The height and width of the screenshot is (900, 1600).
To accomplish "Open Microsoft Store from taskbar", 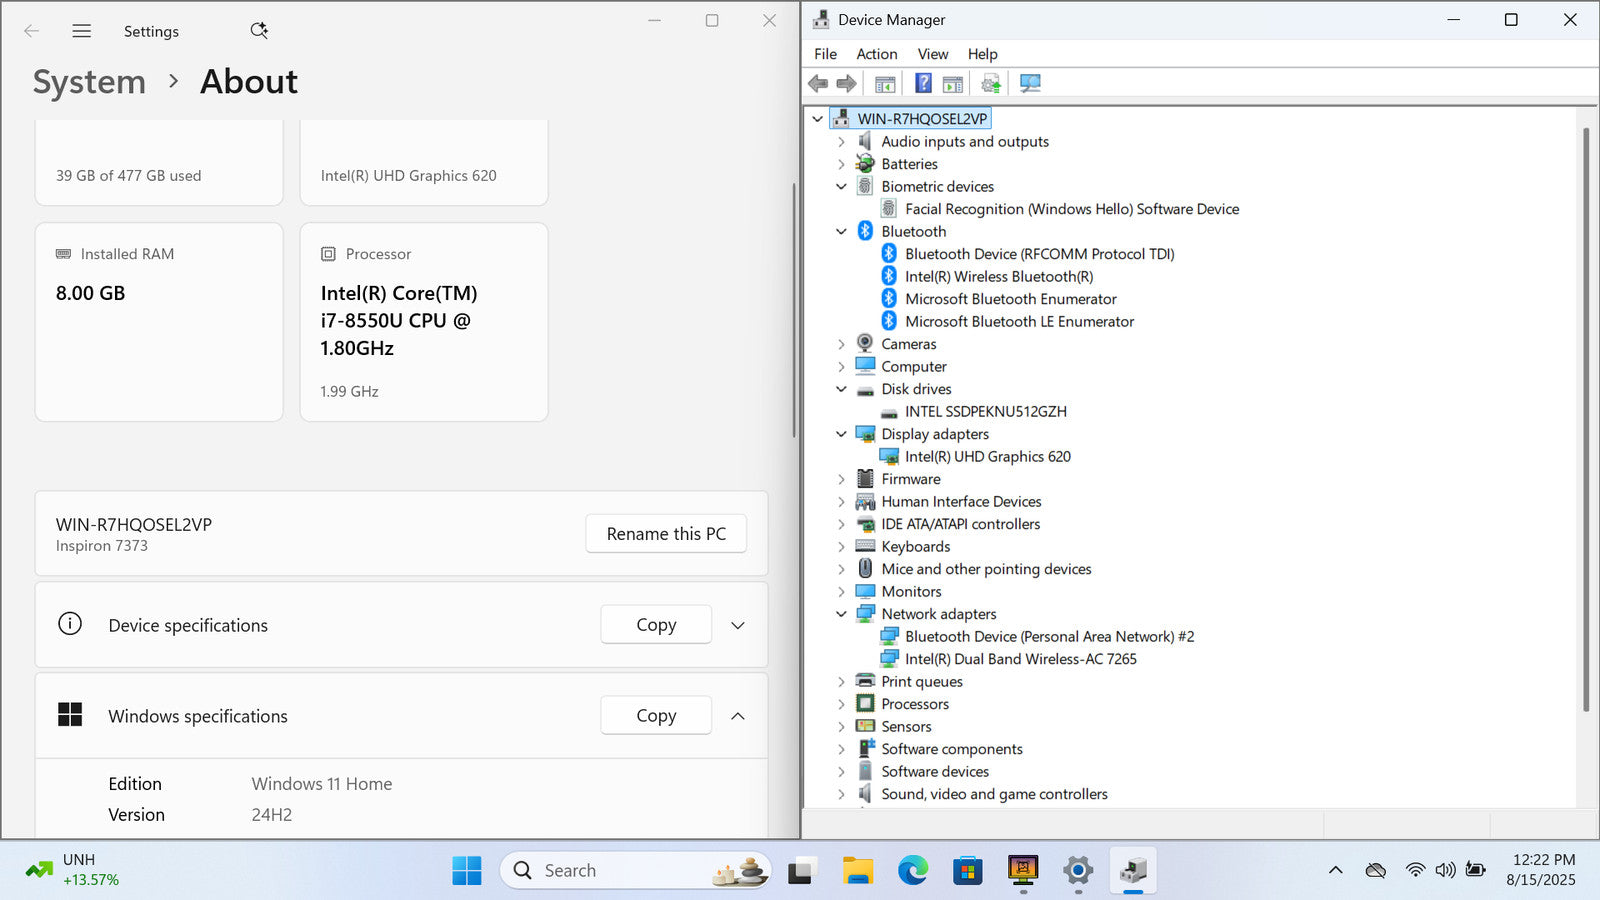I will tap(967, 870).
